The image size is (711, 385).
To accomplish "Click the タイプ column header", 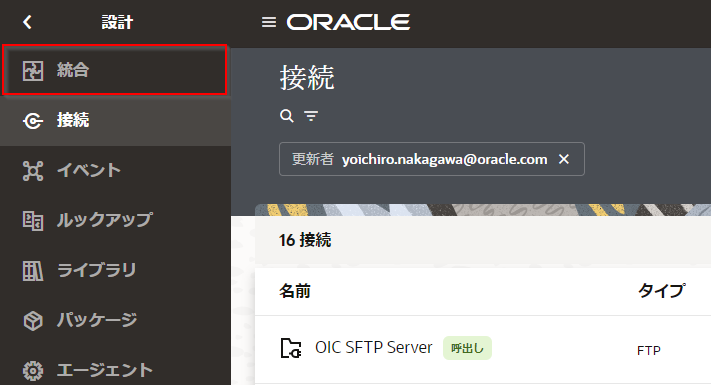I will point(662,291).
